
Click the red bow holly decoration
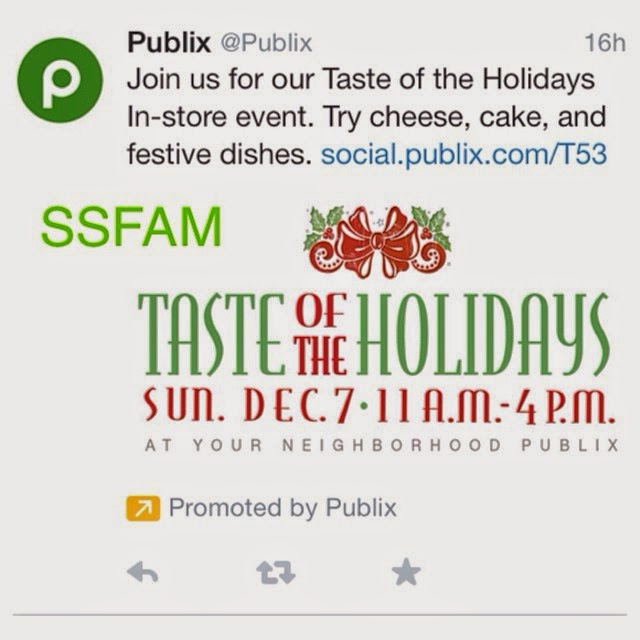click(x=377, y=241)
